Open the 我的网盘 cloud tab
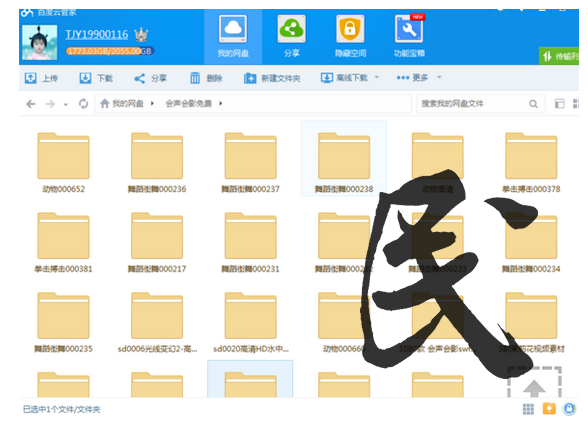Image resolution: width=588 pixels, height=429 pixels. [x=233, y=37]
